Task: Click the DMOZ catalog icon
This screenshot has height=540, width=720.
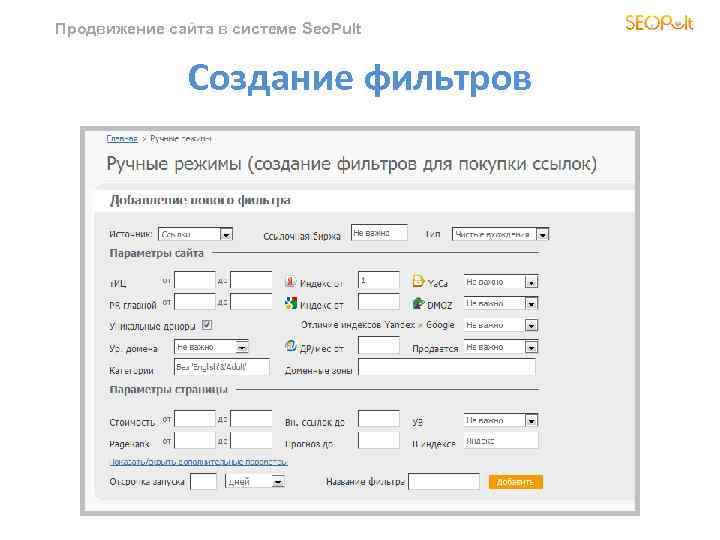Action: [418, 303]
